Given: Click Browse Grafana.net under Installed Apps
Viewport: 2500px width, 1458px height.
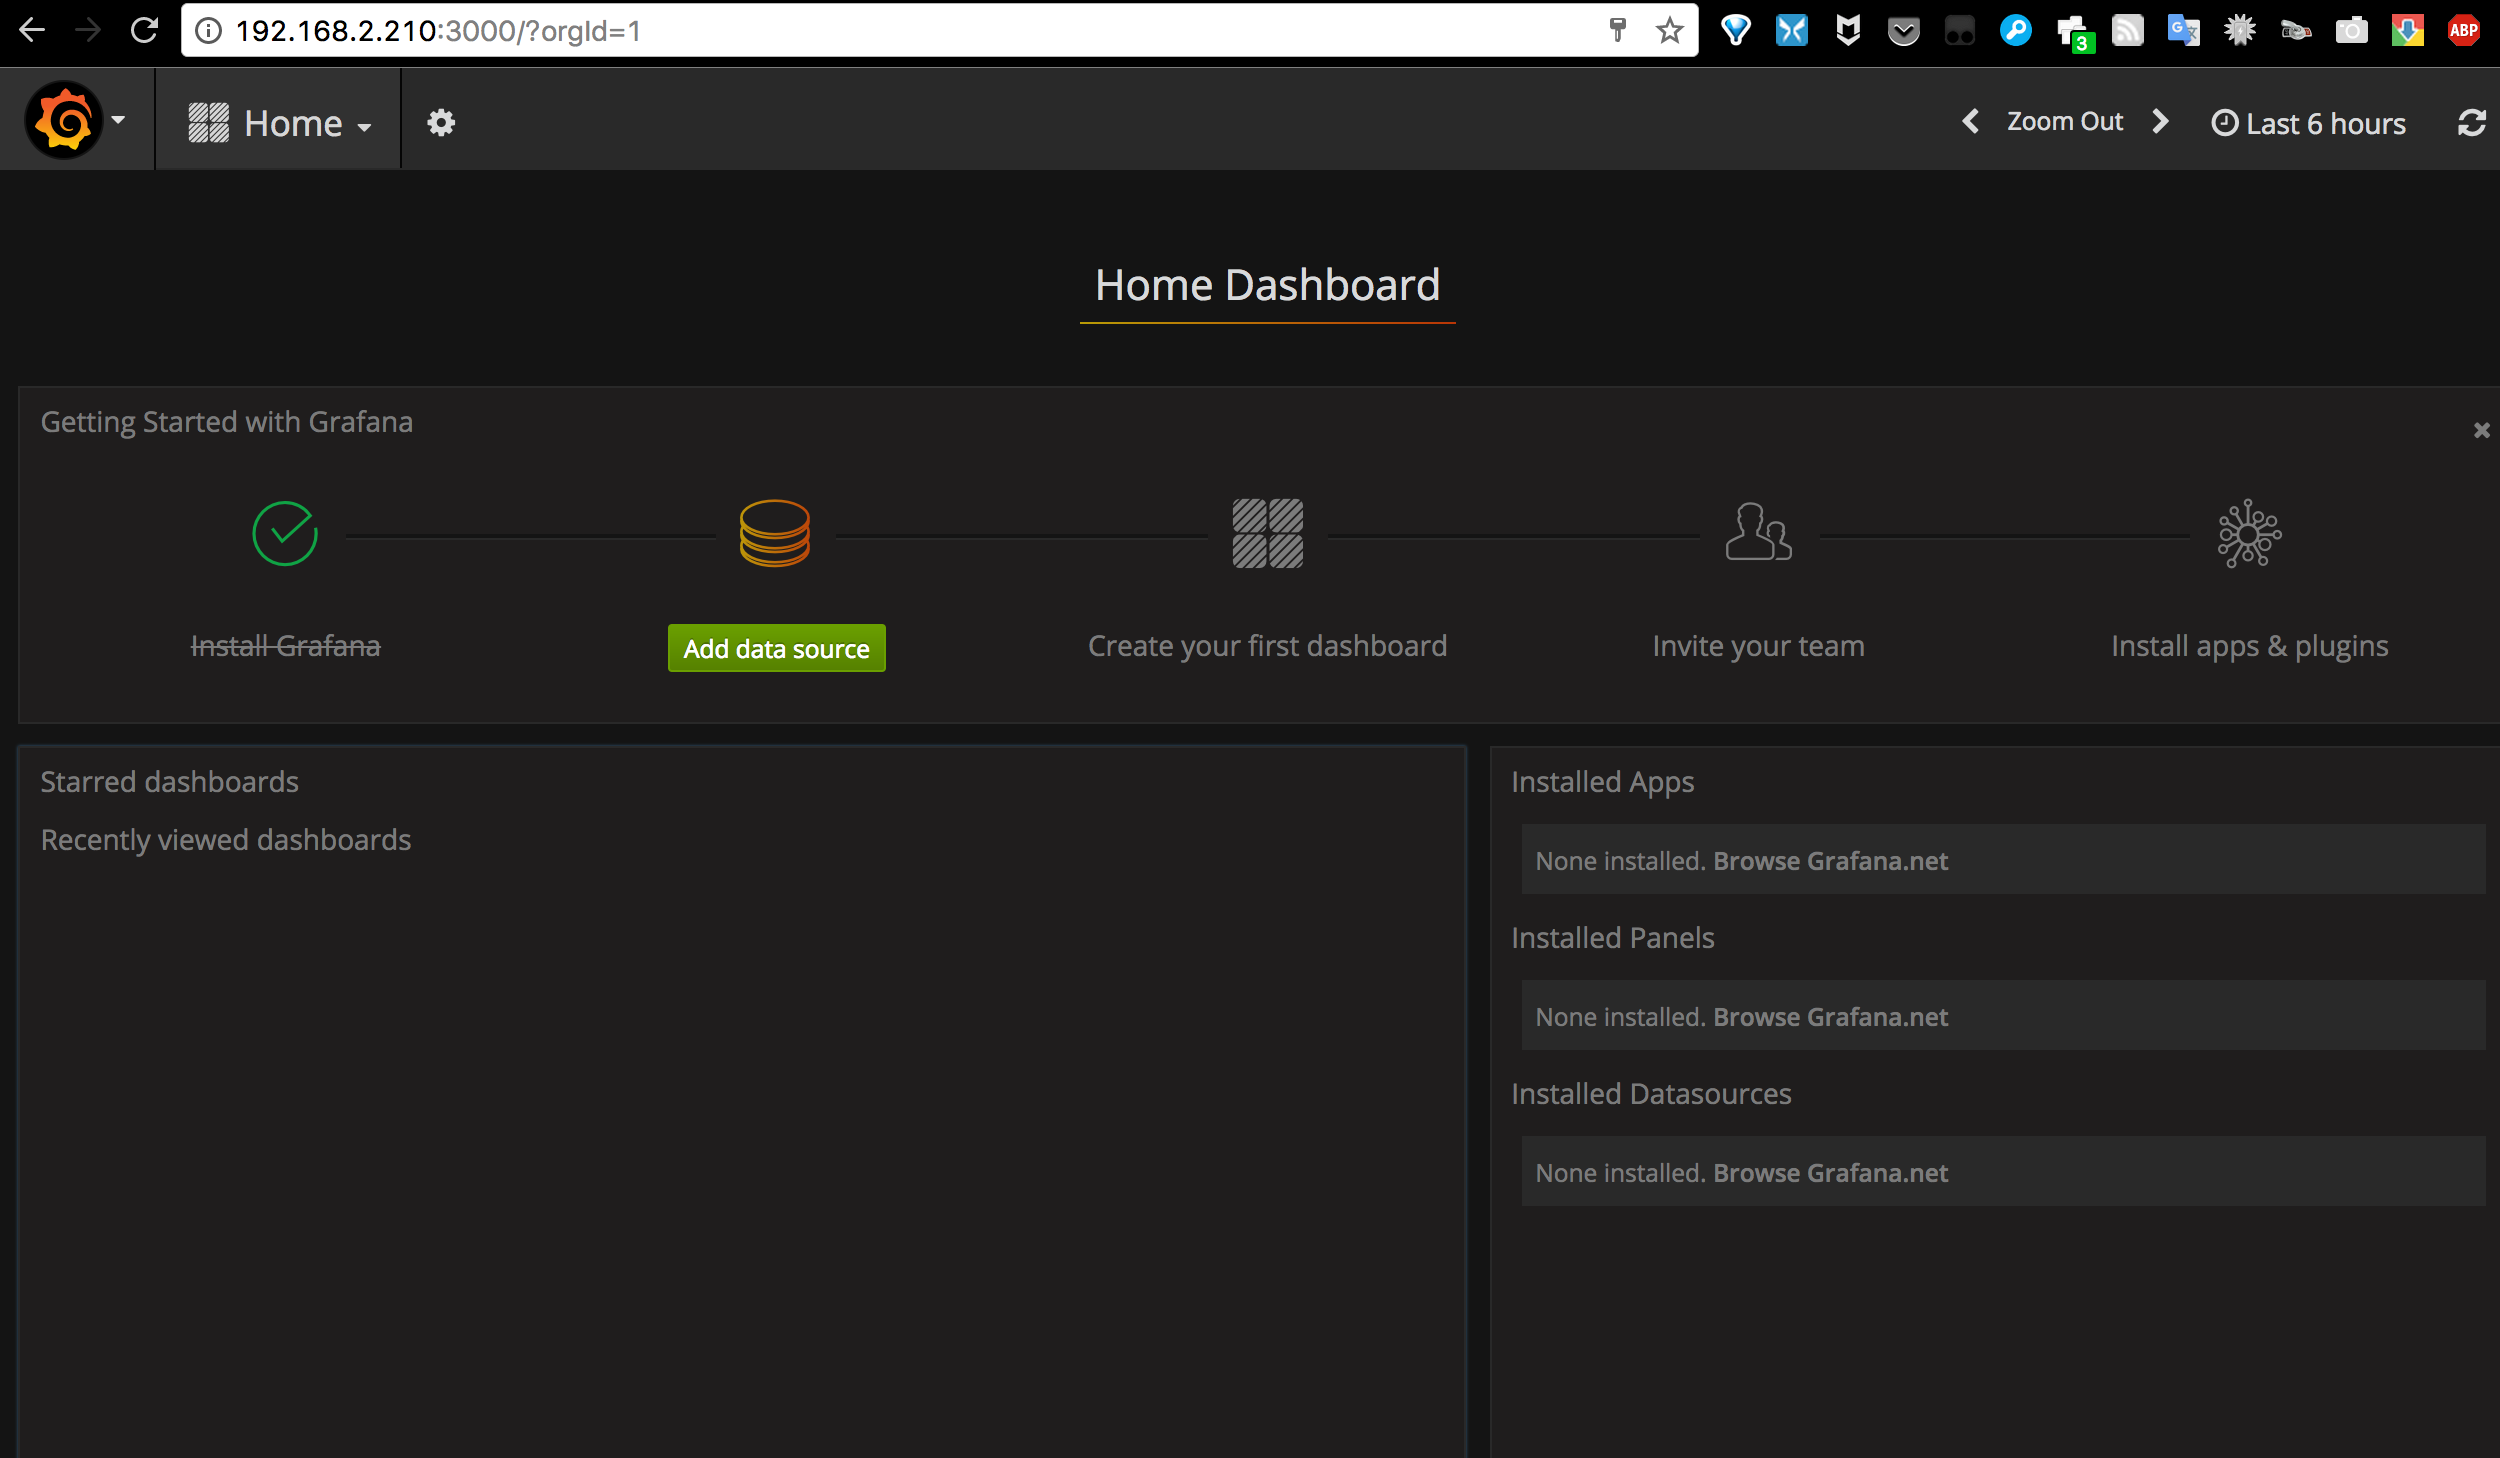Looking at the screenshot, I should tap(1830, 861).
